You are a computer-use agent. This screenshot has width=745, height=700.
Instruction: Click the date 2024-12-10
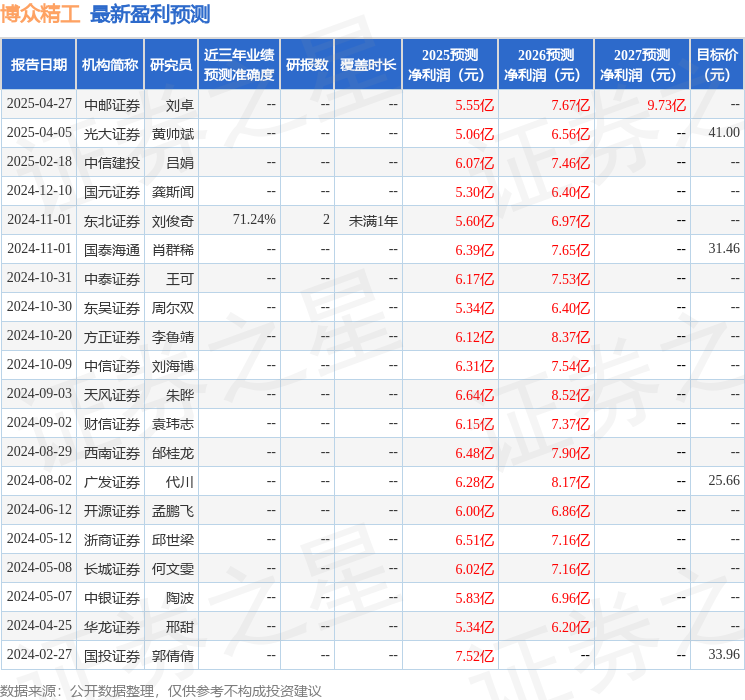pyautogui.click(x=39, y=191)
